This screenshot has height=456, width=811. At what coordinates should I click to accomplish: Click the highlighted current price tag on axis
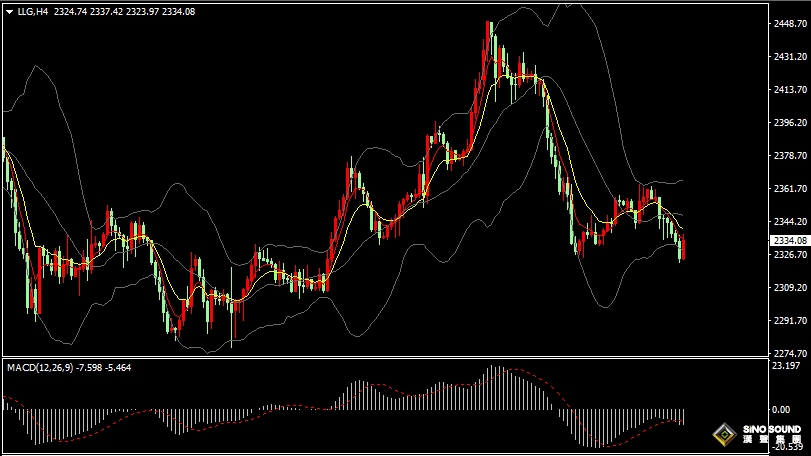point(789,241)
